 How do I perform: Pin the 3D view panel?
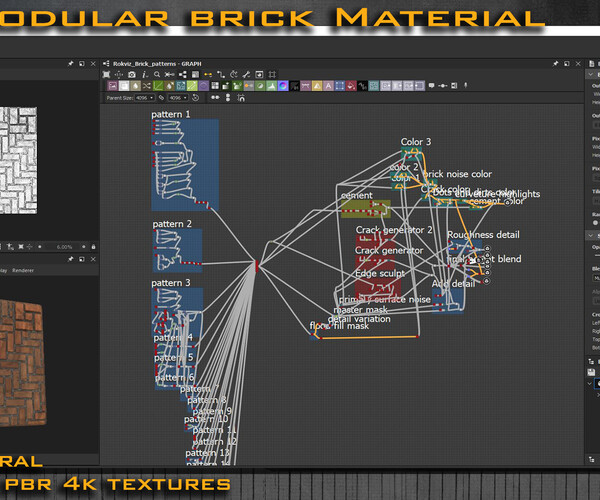pyautogui.click(x=70, y=259)
